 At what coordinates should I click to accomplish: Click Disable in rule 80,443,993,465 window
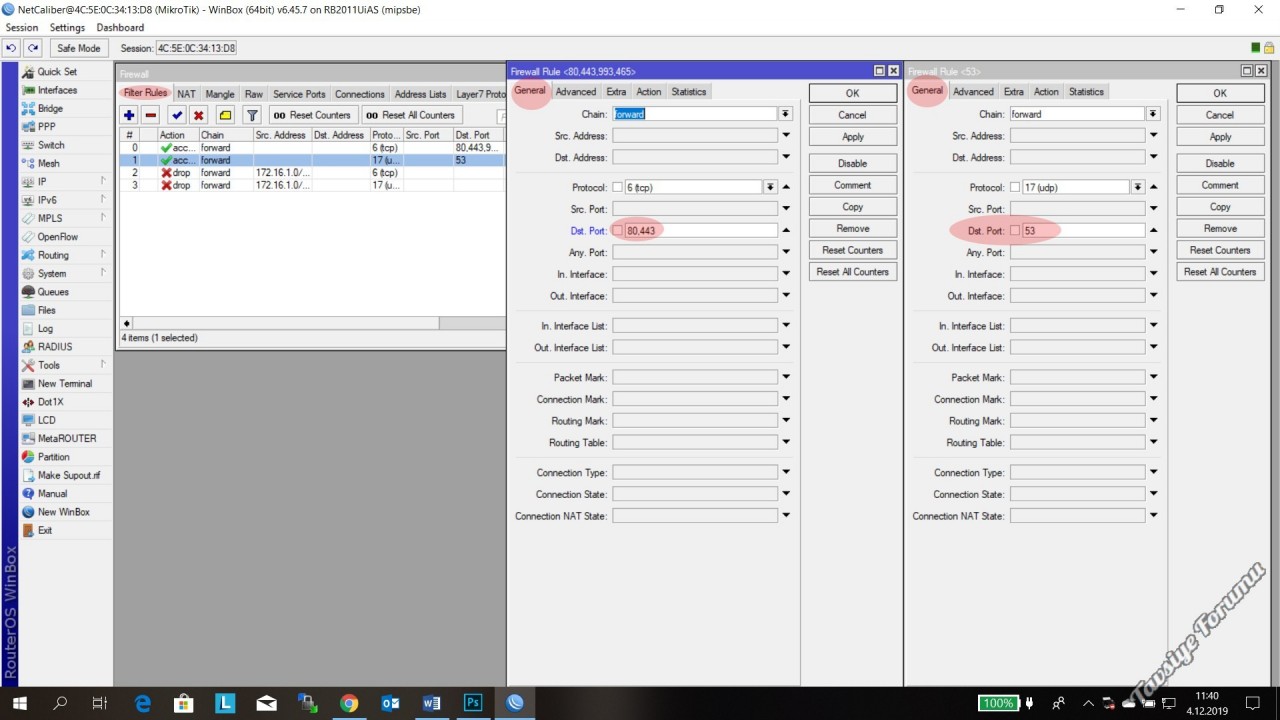click(x=852, y=163)
